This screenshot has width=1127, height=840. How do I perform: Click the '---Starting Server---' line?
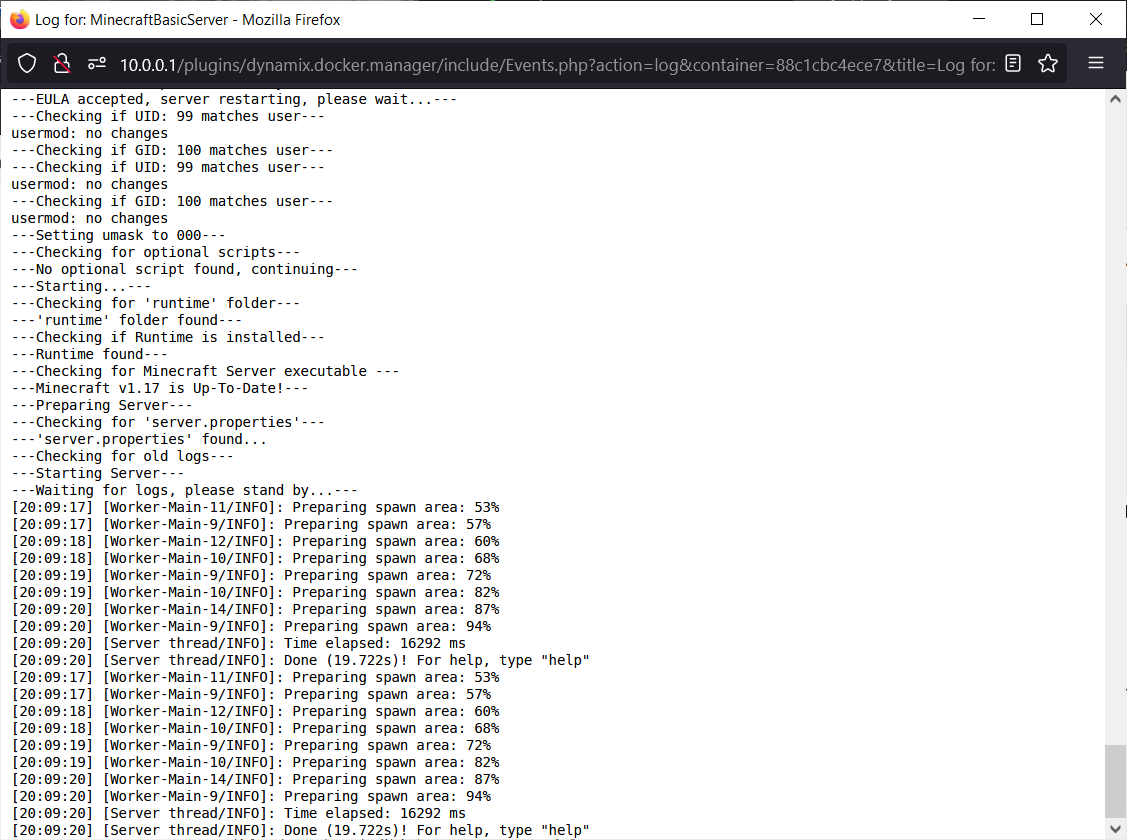coord(98,474)
